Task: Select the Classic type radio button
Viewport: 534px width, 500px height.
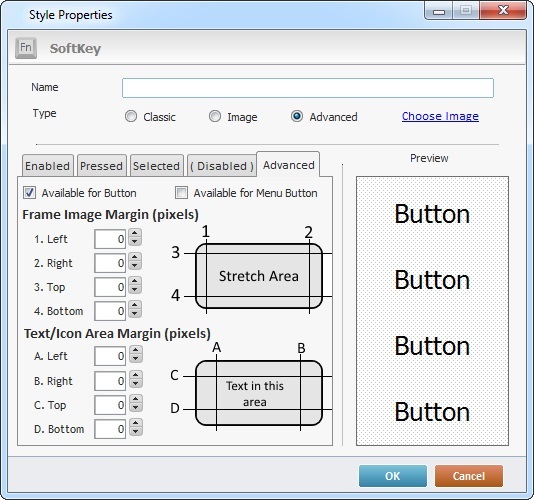Action: (131, 116)
